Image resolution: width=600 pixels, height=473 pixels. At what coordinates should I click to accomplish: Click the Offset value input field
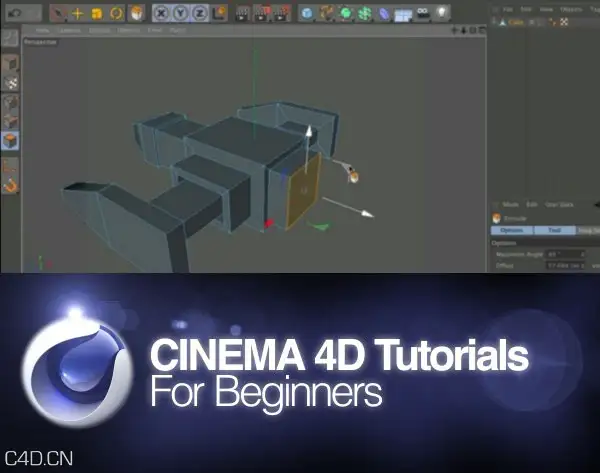tap(564, 266)
